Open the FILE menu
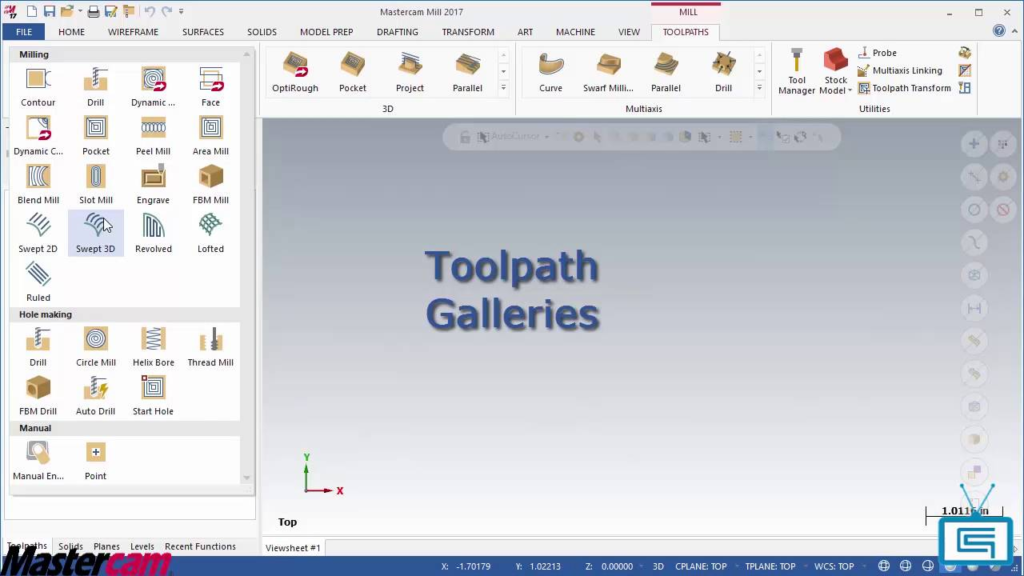The width and height of the screenshot is (1024, 576). pyautogui.click(x=24, y=31)
